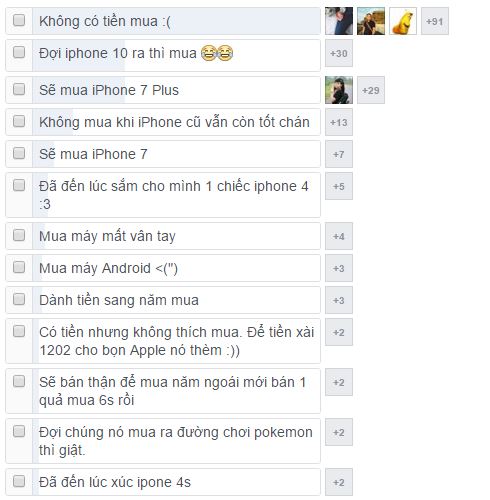Check the "Dành tiền sang năm mua" box

(x=19, y=299)
